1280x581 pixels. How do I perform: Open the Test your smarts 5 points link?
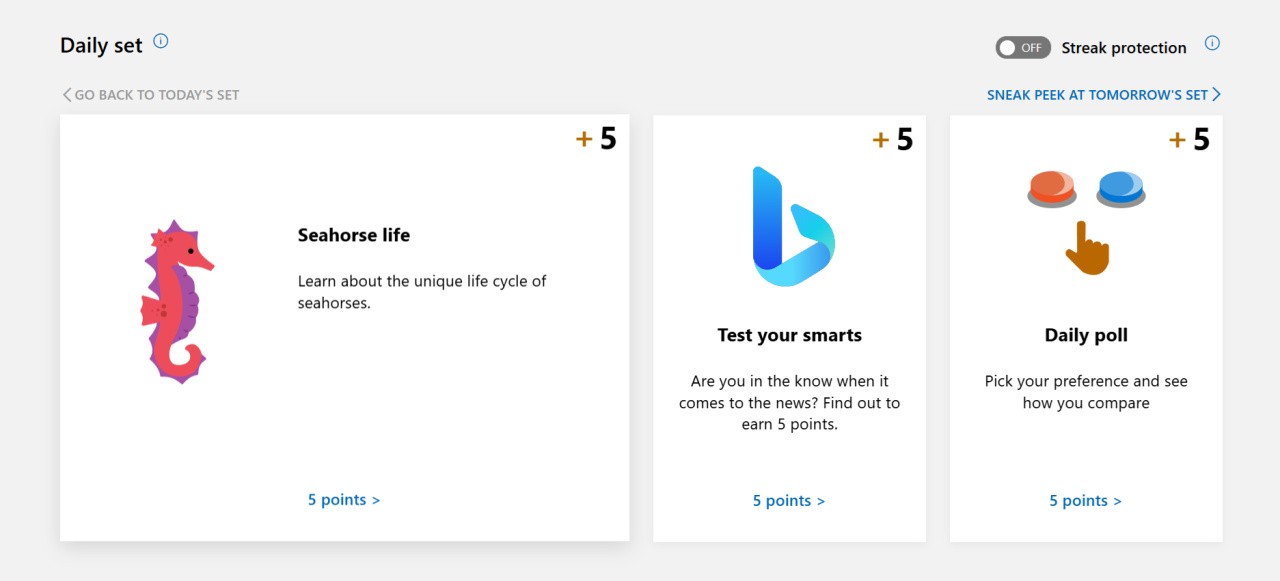pos(789,501)
